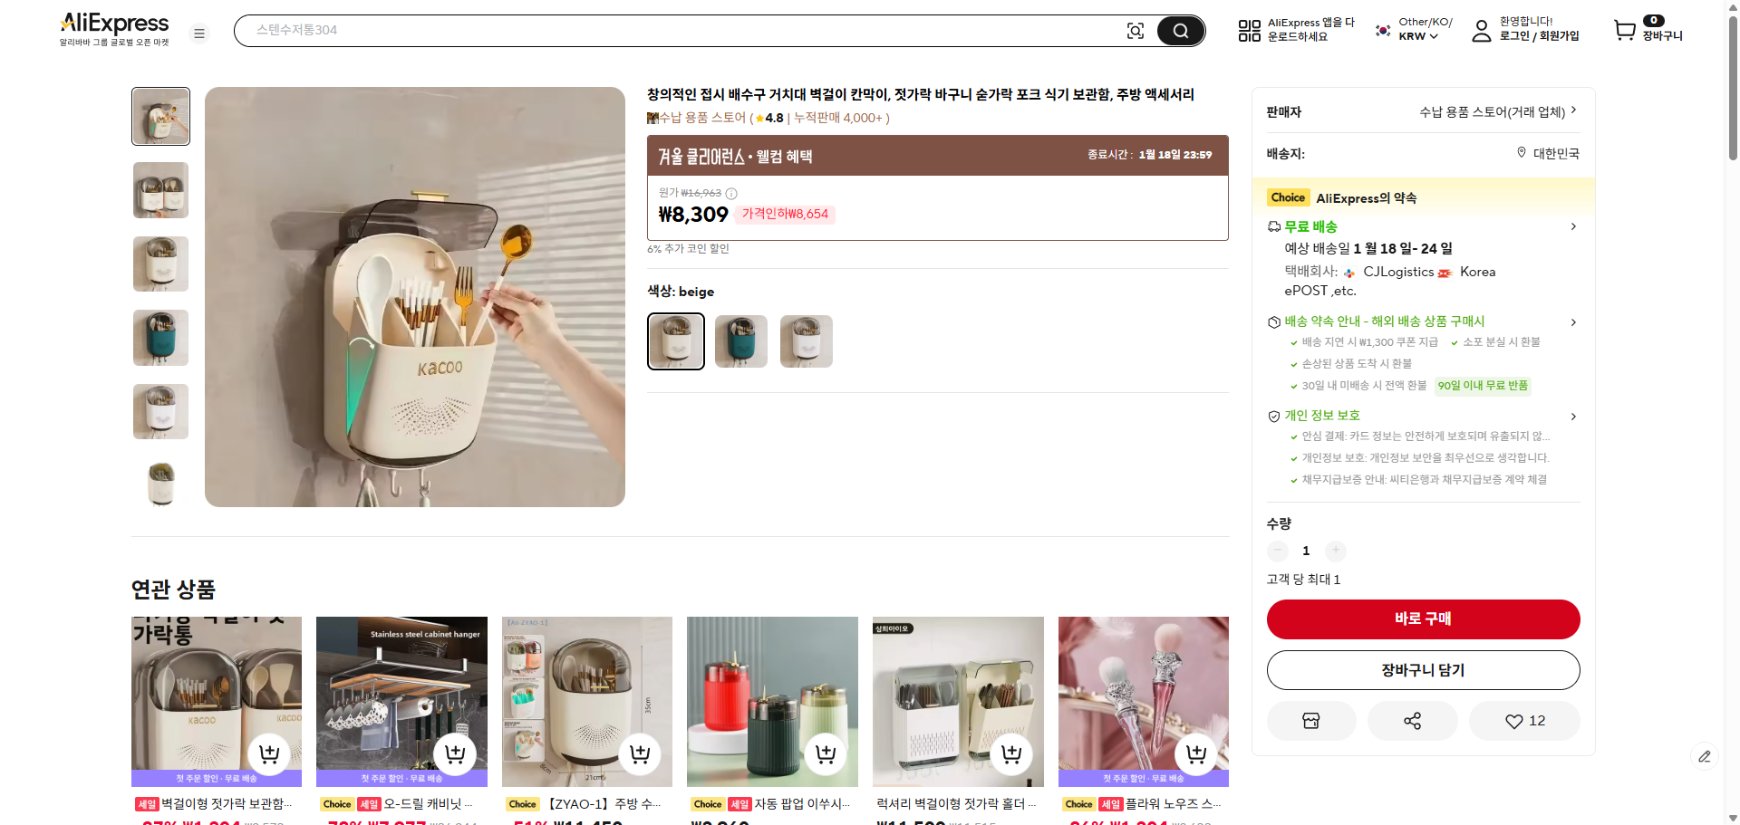Expand the 무료 배송 shipping details
1740x825 pixels.
[x=1573, y=227]
